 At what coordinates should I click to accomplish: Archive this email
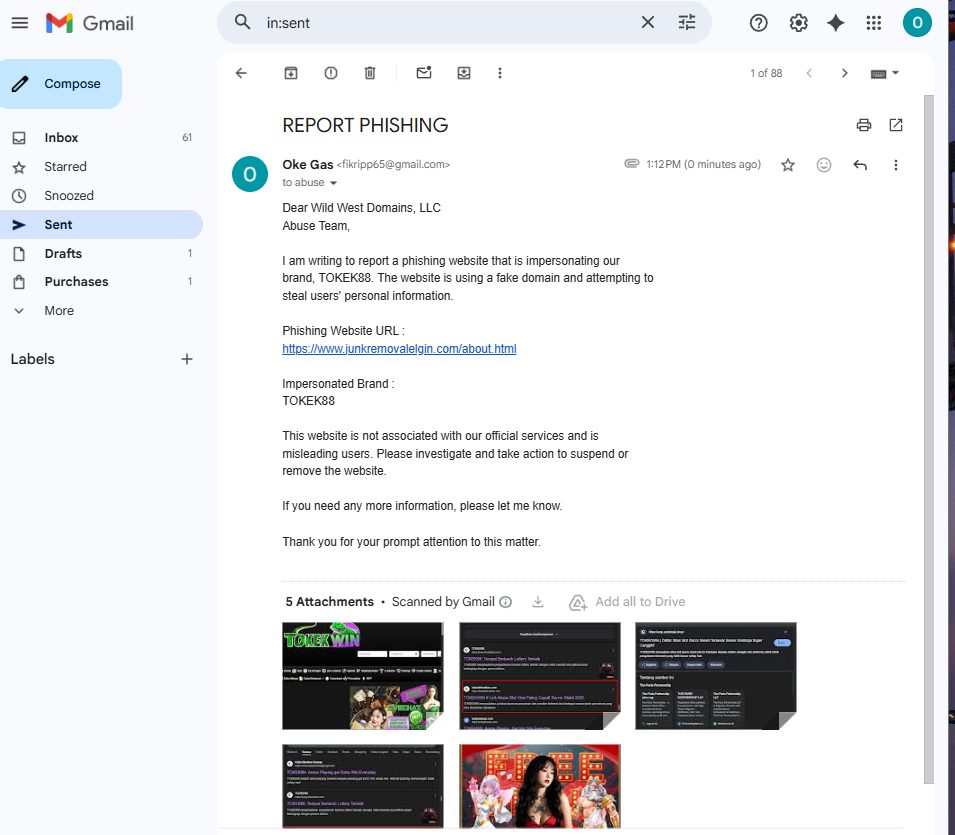(x=291, y=73)
